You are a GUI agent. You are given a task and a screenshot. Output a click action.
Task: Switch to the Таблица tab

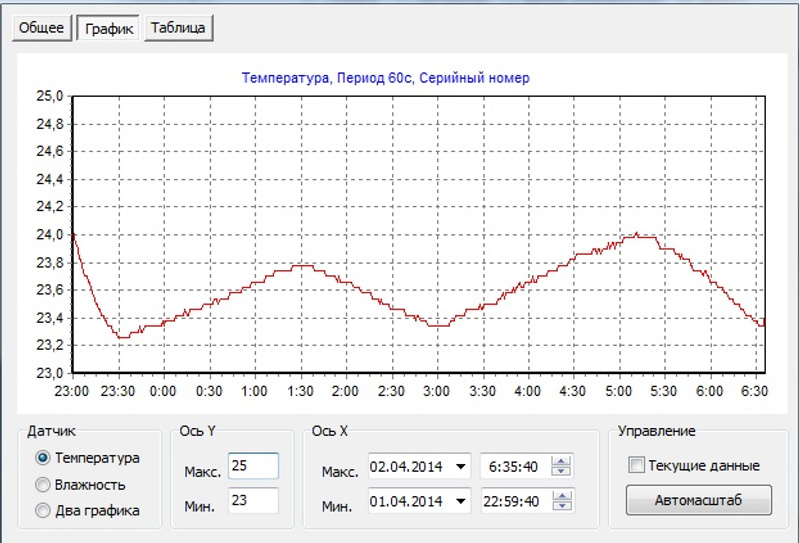coord(180,27)
